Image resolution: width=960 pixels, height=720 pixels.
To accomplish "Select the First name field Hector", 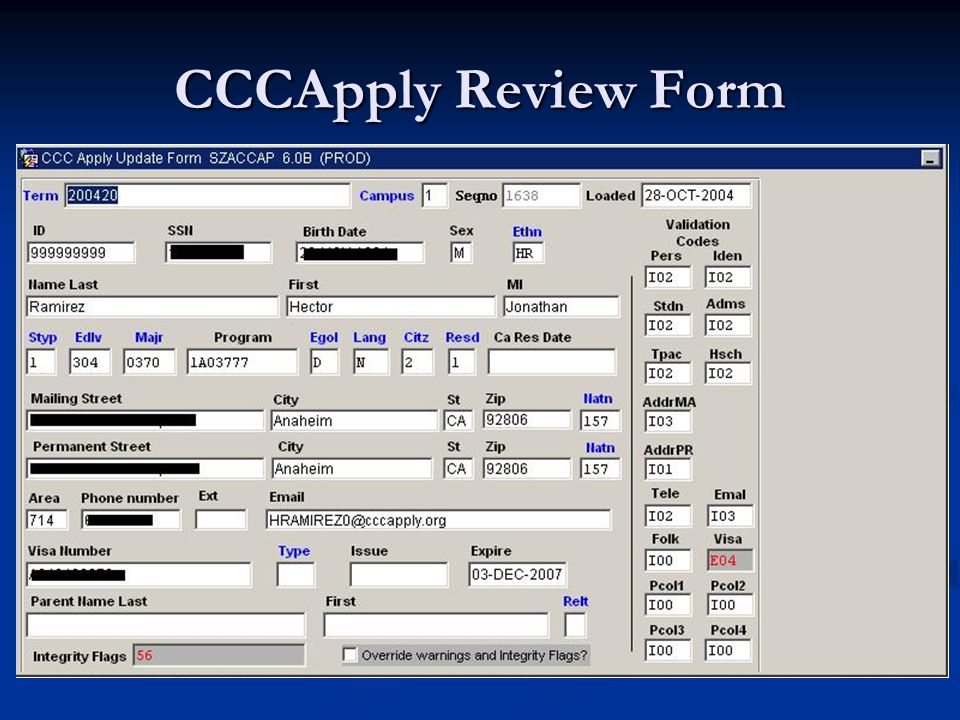I will tap(391, 307).
